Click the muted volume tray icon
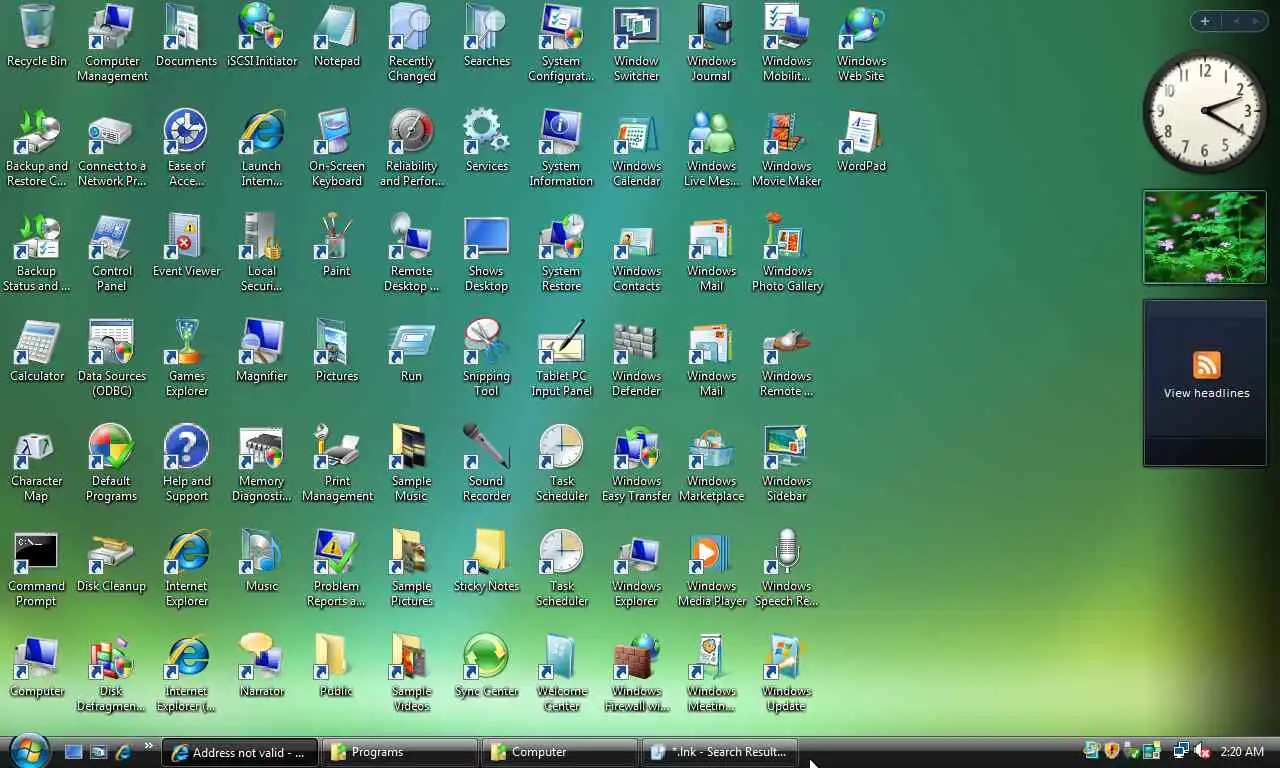The image size is (1280, 768). (x=1202, y=751)
